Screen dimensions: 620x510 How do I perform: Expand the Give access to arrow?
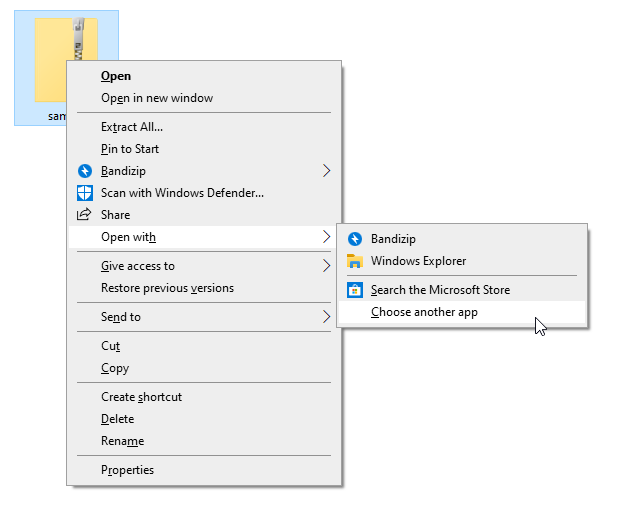coord(326,266)
